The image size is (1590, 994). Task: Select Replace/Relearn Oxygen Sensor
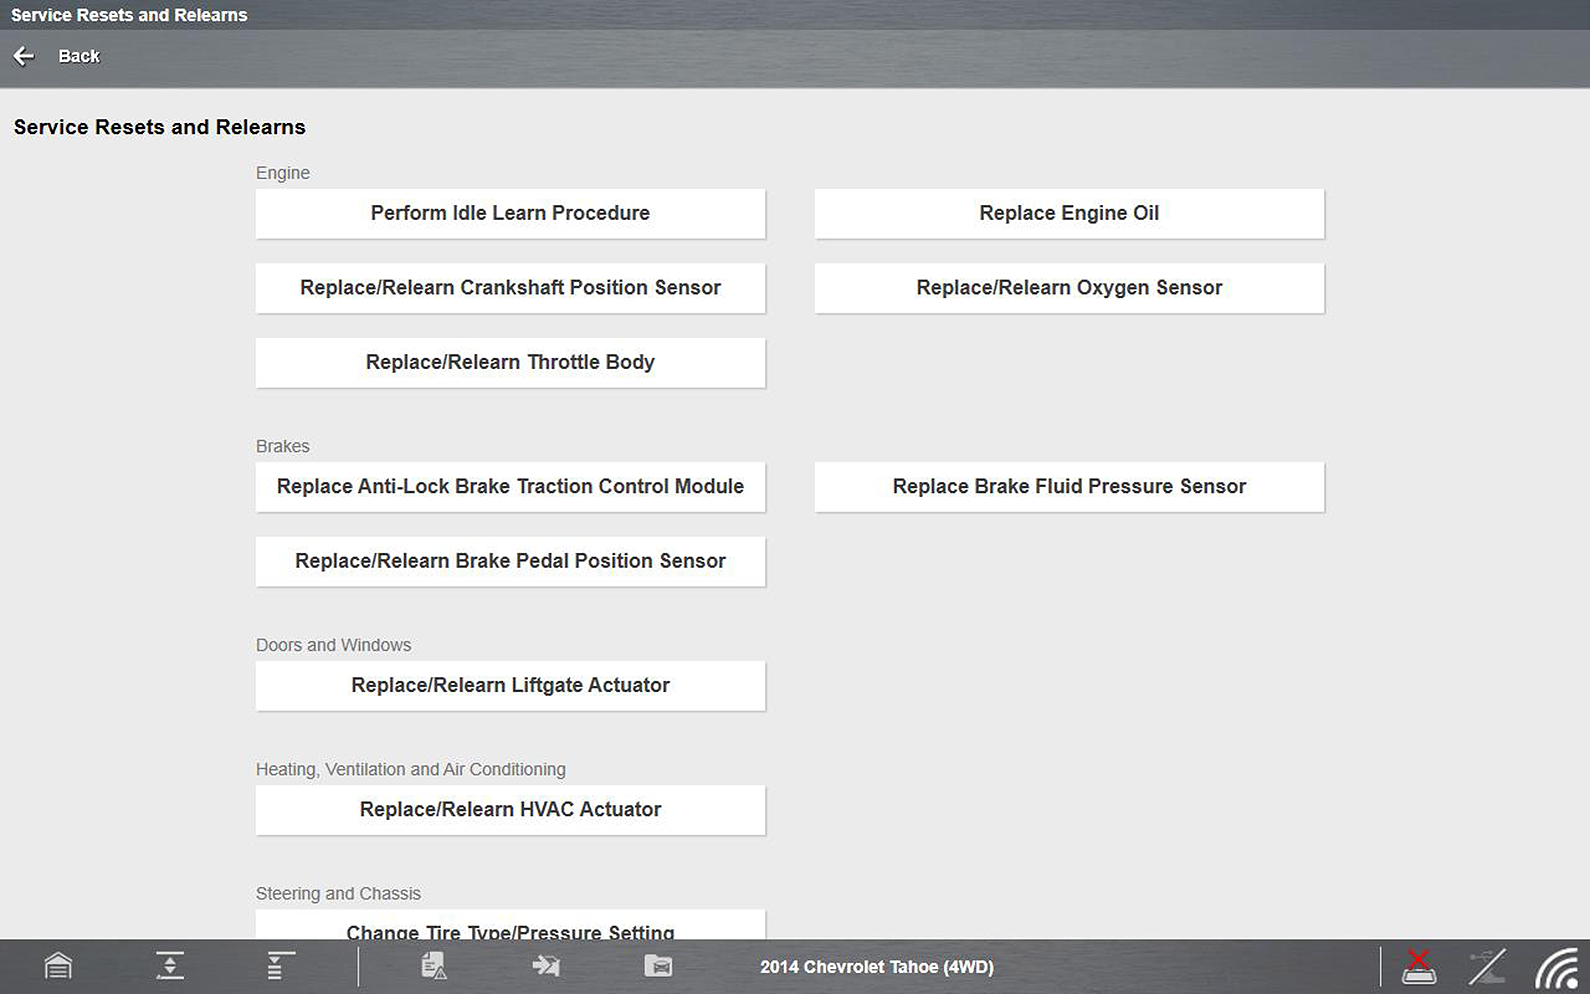[1069, 288]
